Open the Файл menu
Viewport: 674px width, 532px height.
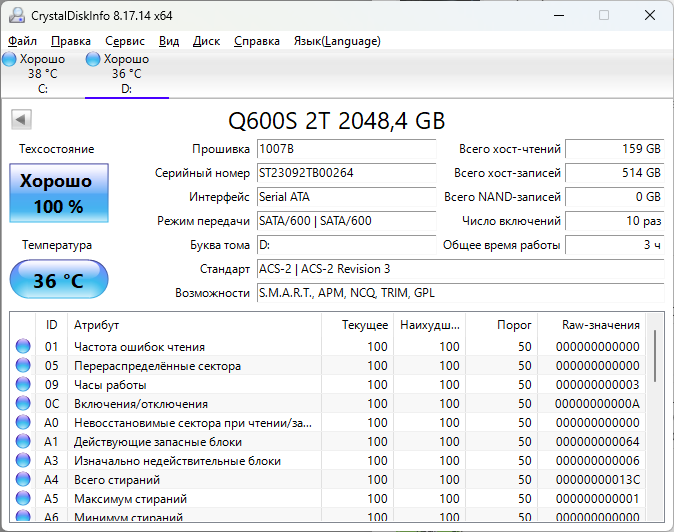click(x=22, y=41)
